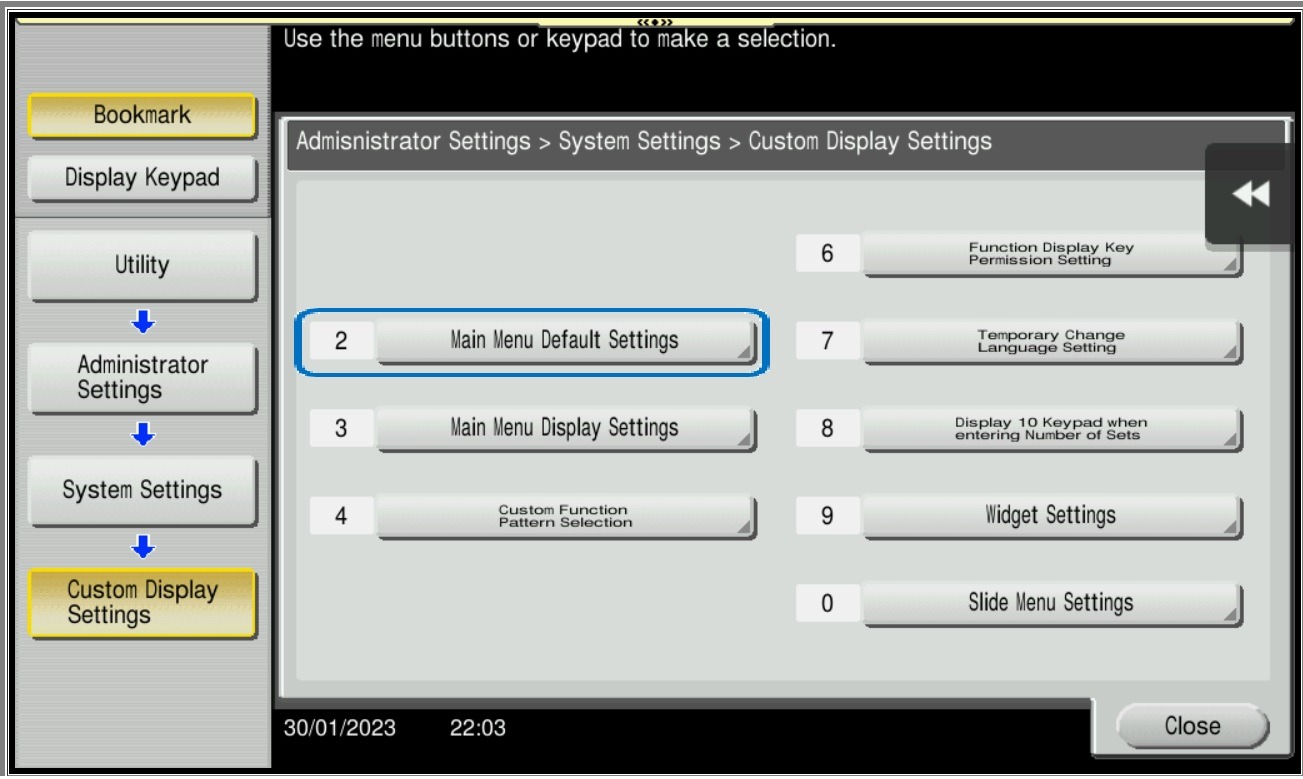Viewport: 1303px width, 779px height.
Task: Open Main Menu Default Settings
Action: (x=565, y=341)
